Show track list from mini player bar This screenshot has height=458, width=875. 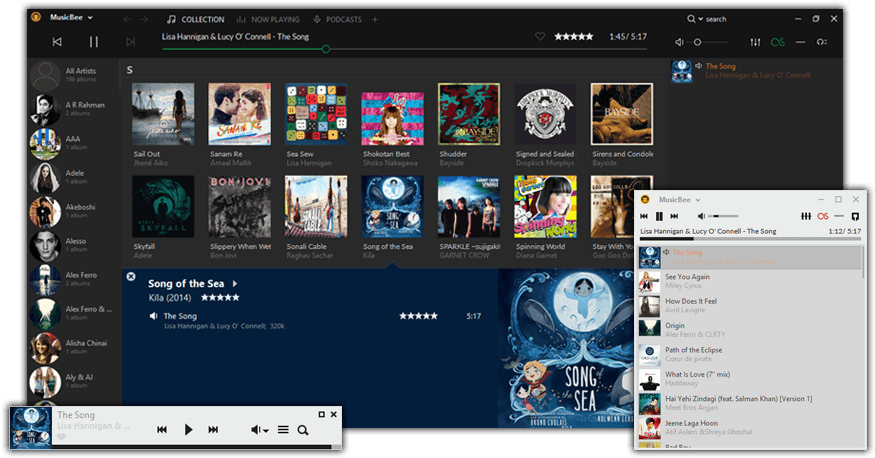click(283, 430)
